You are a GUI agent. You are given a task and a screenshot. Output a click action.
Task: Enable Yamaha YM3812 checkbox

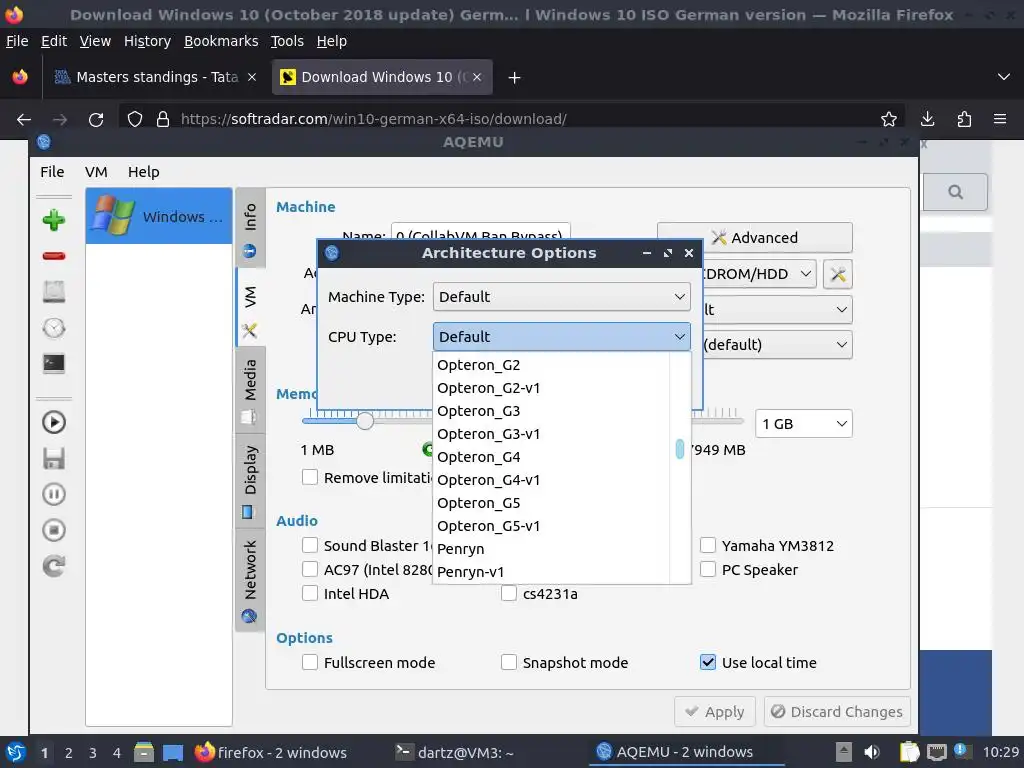(708, 545)
